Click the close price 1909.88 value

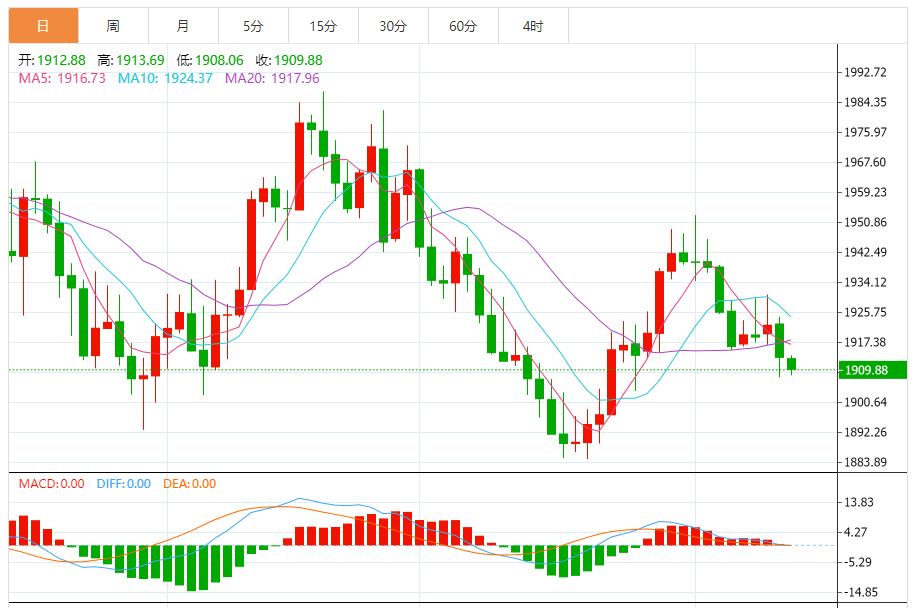298,60
